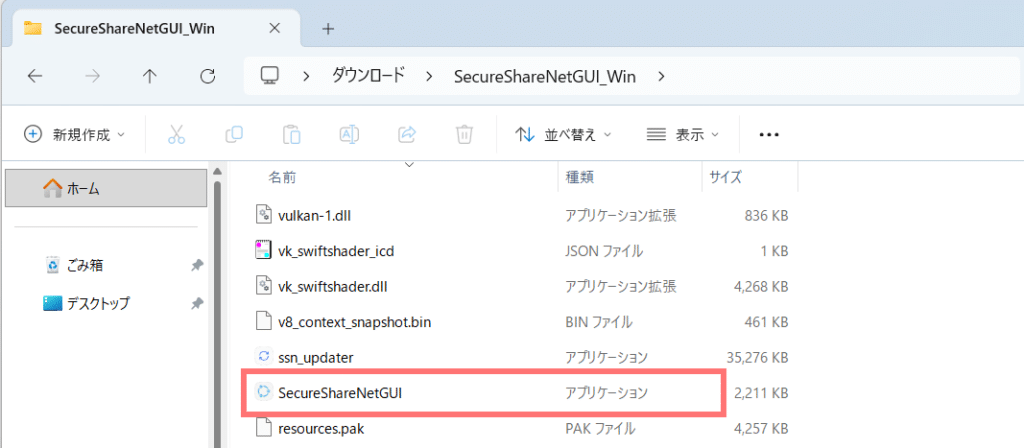Screen dimensions: 1024x448
Task: Click ダウンロード in the address breadcrumb
Action: (x=368, y=76)
